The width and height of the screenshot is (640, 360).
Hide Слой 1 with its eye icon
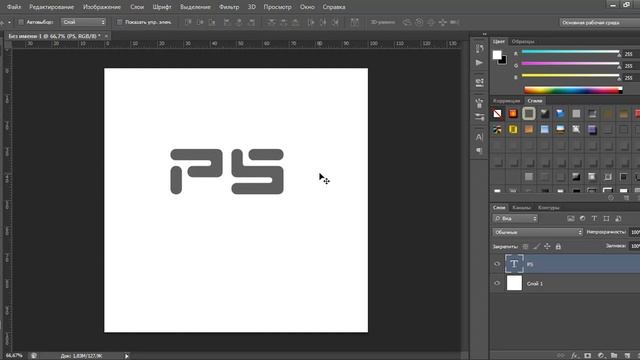pyautogui.click(x=497, y=283)
